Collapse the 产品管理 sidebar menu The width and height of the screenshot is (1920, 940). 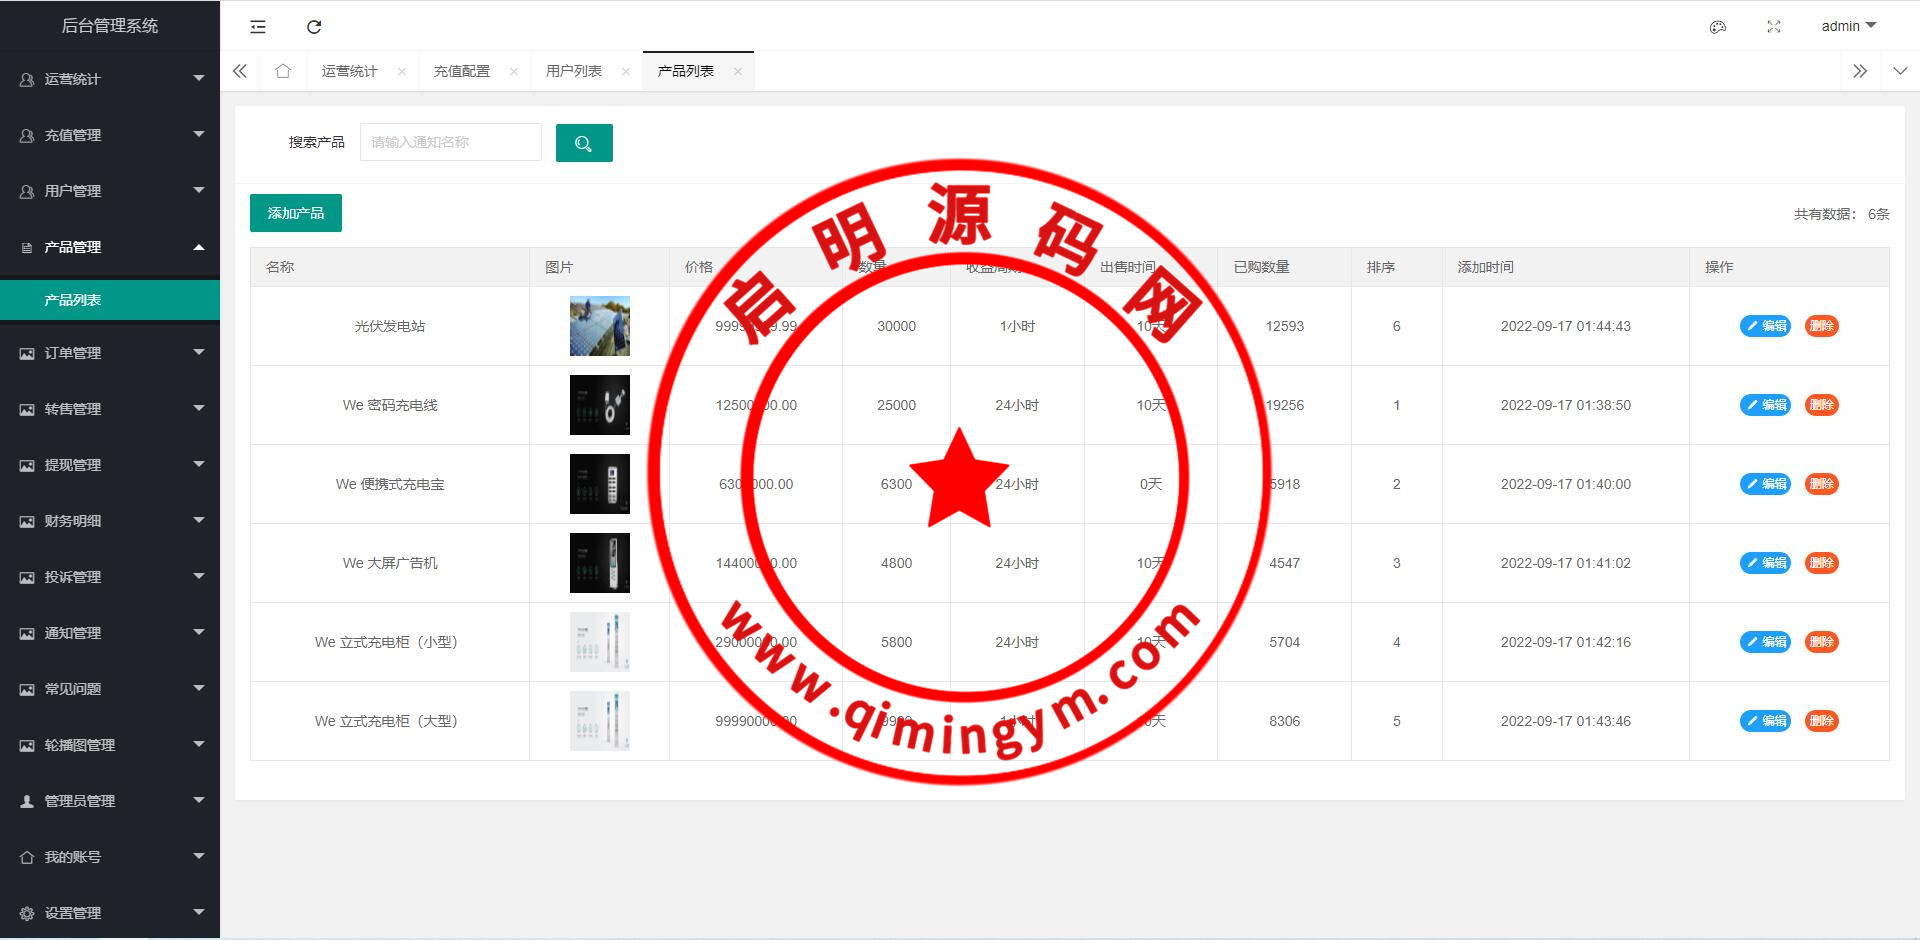(110, 247)
